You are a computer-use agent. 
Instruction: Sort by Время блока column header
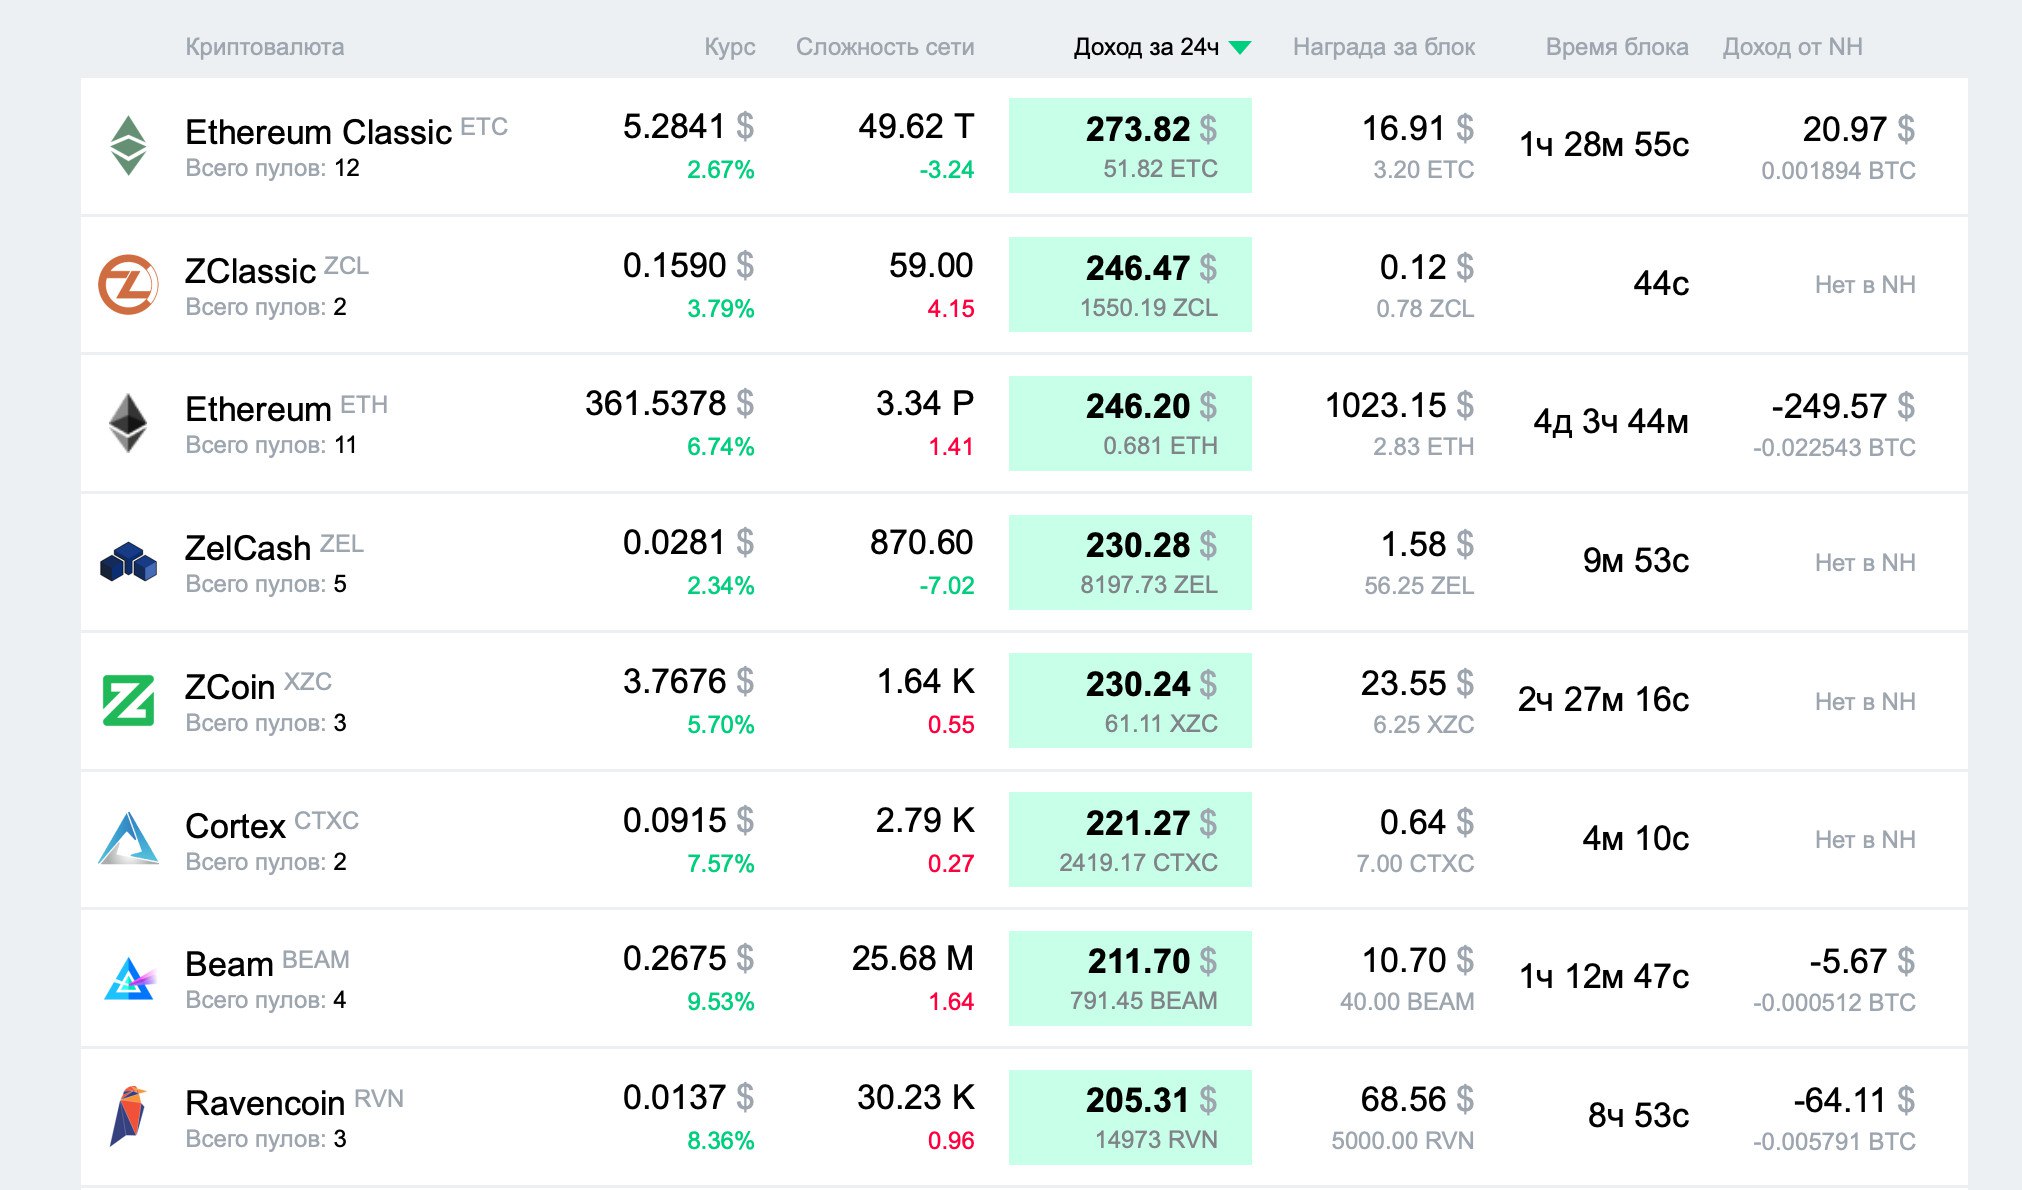pyautogui.click(x=1616, y=47)
